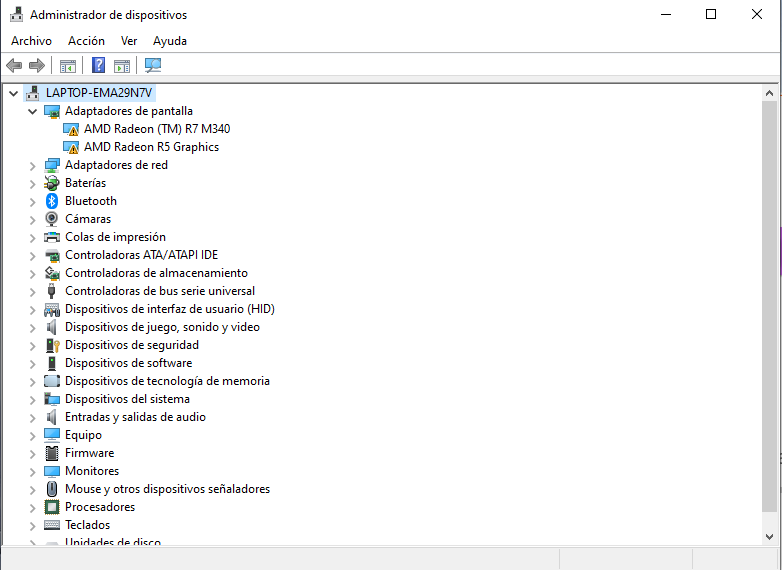Expand the Monitores chevron

point(32,471)
